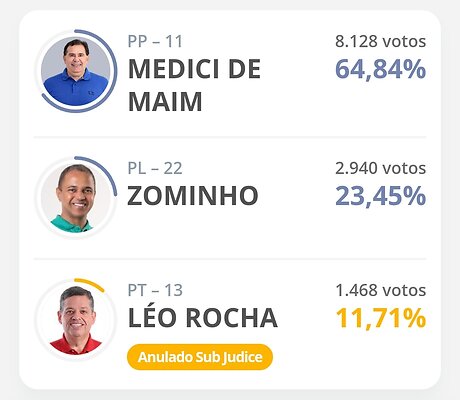Click the yellow progress arc on Léo Rocha photo
460x400 pixels.
pyautogui.click(x=91, y=283)
